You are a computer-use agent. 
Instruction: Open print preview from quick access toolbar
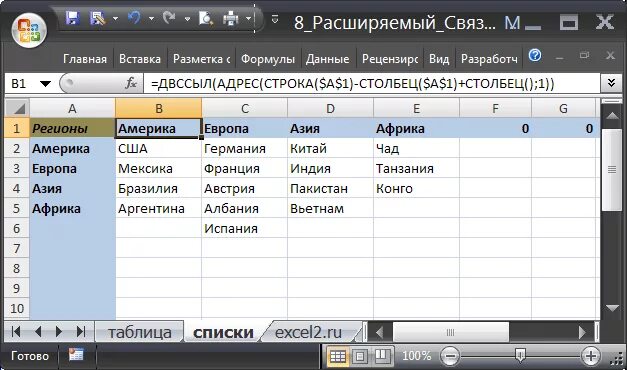pos(206,18)
